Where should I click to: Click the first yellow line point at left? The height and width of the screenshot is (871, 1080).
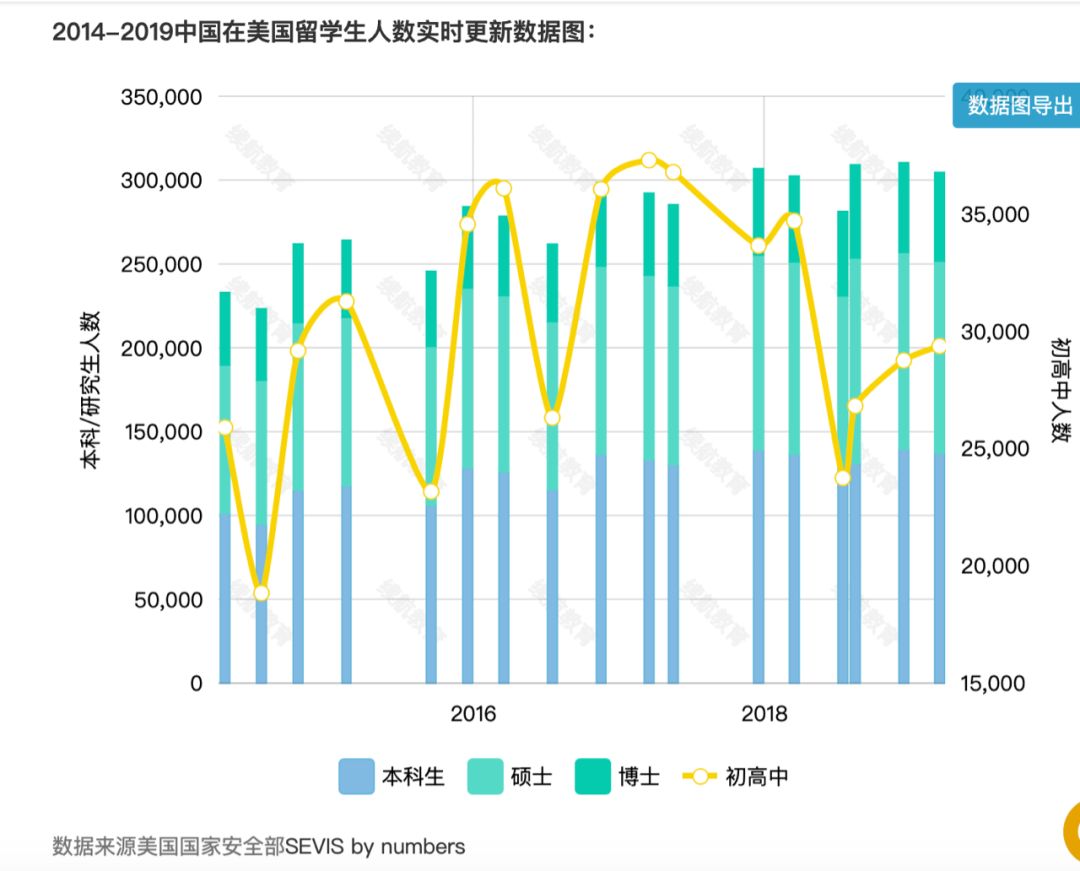coord(225,428)
